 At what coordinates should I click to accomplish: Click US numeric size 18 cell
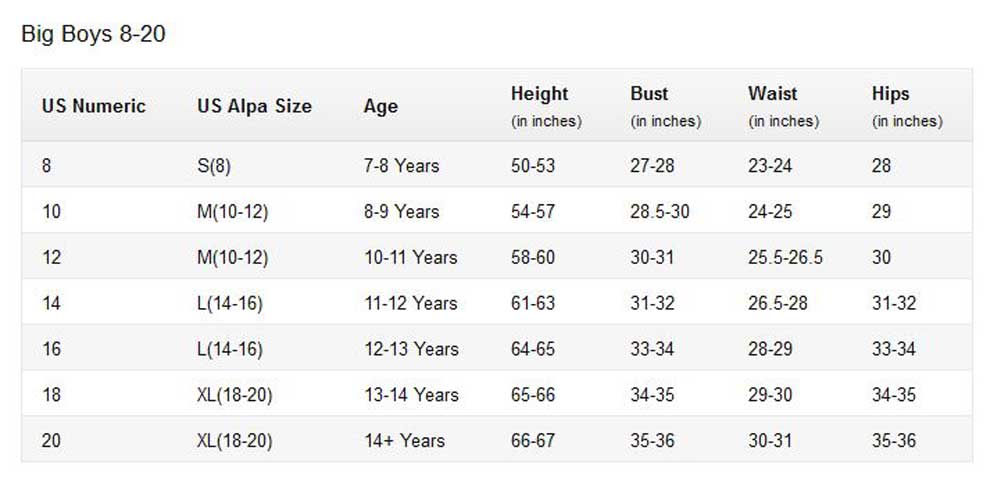pyautogui.click(x=51, y=395)
